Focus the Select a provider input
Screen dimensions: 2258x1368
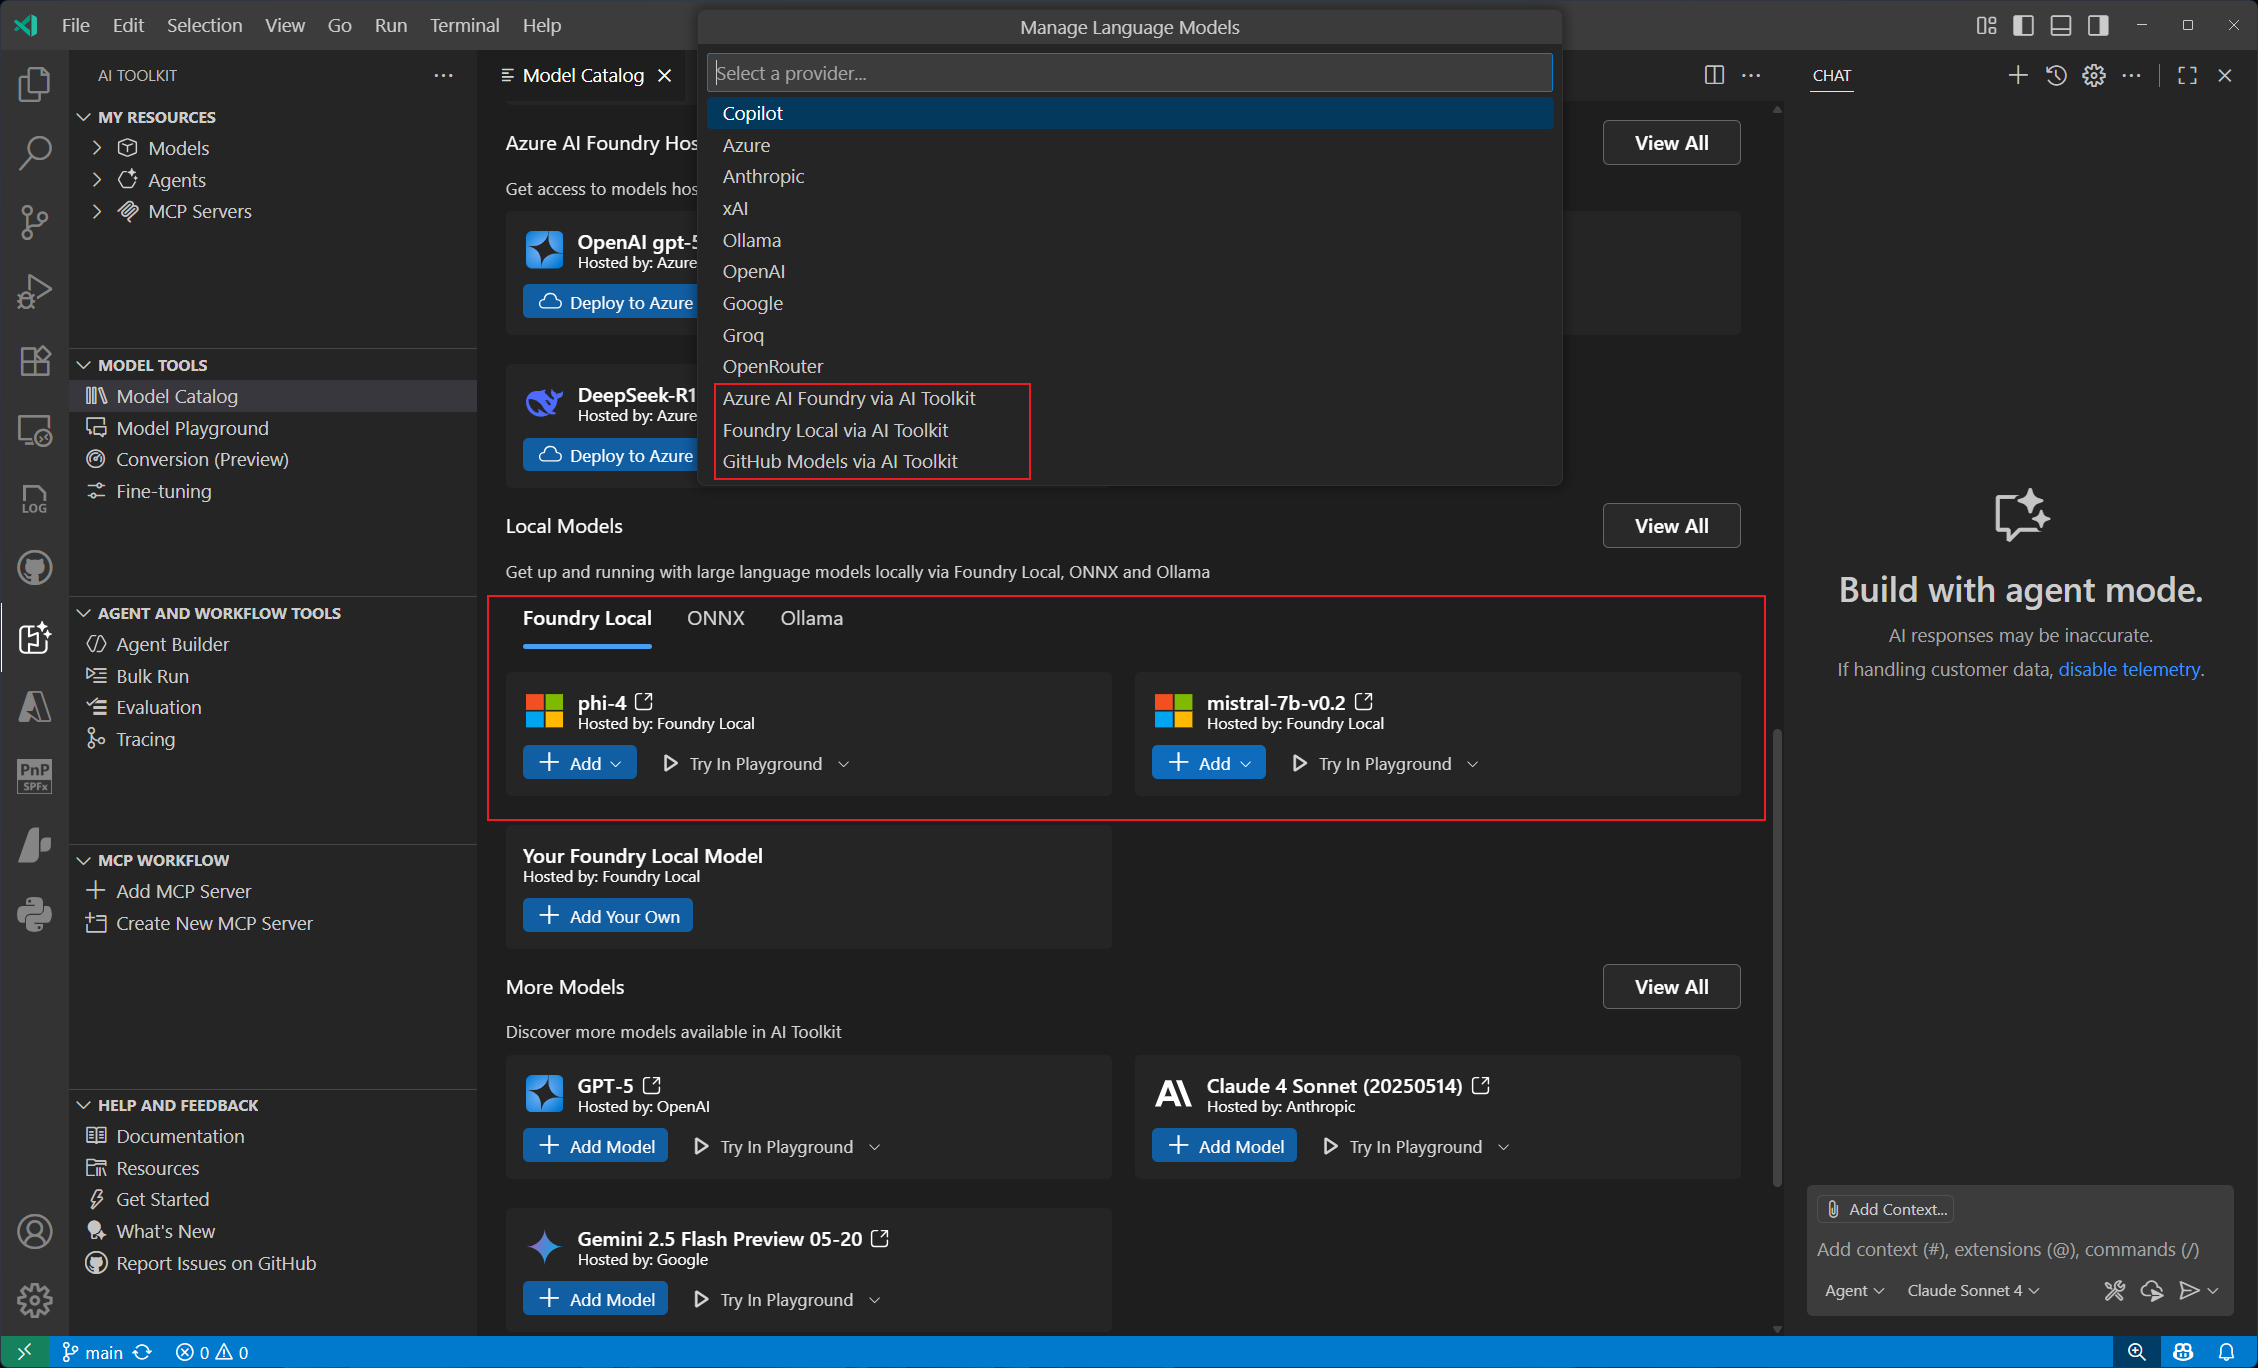pos(1130,73)
